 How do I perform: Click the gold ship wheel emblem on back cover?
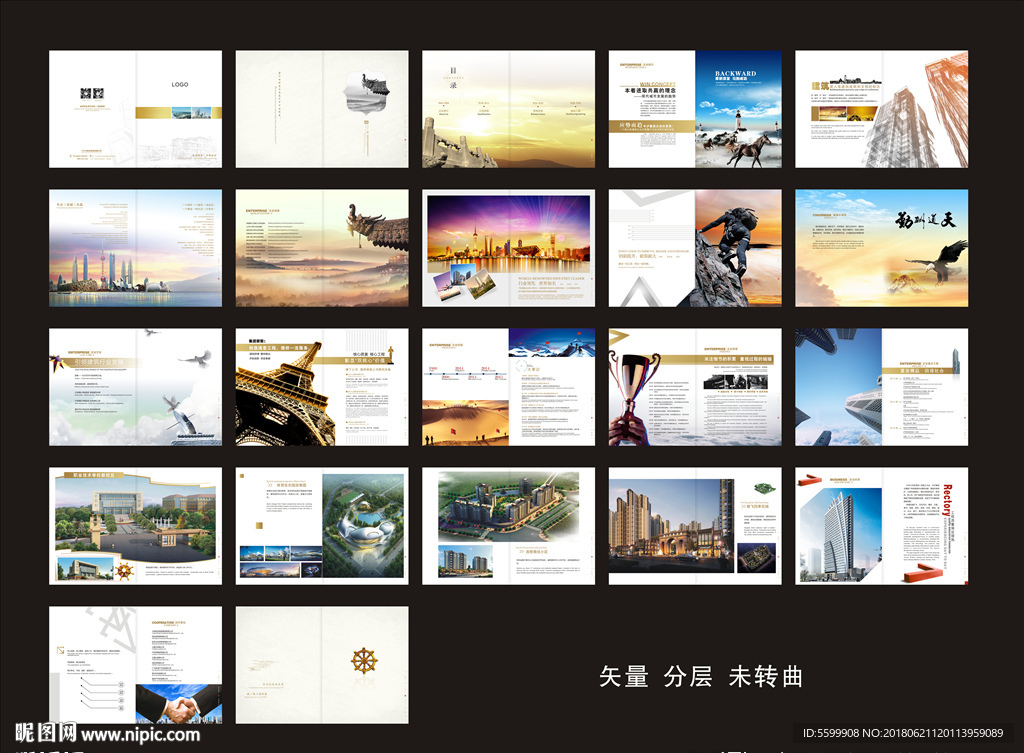click(364, 660)
